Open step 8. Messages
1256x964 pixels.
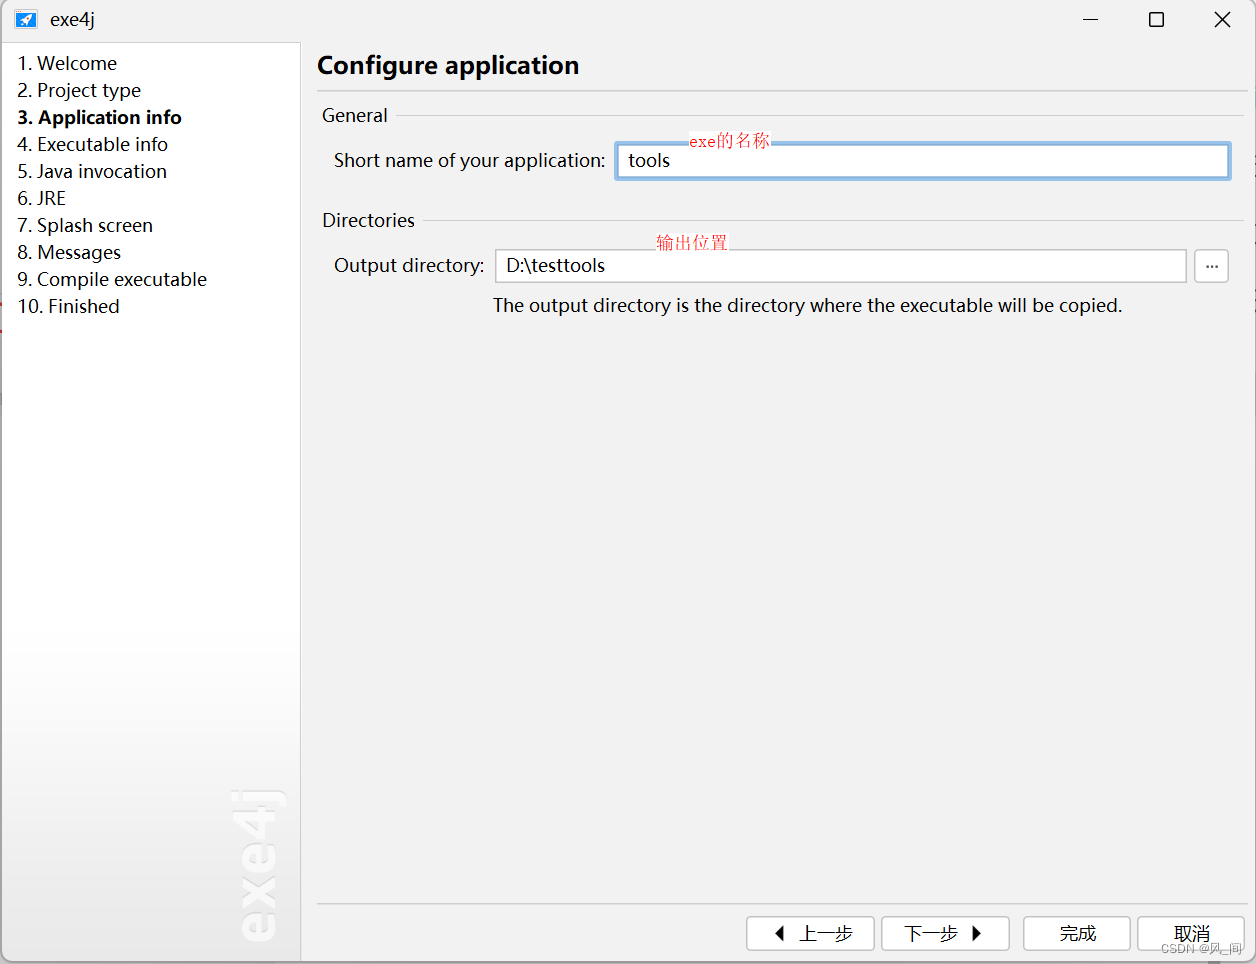pyautogui.click(x=69, y=252)
